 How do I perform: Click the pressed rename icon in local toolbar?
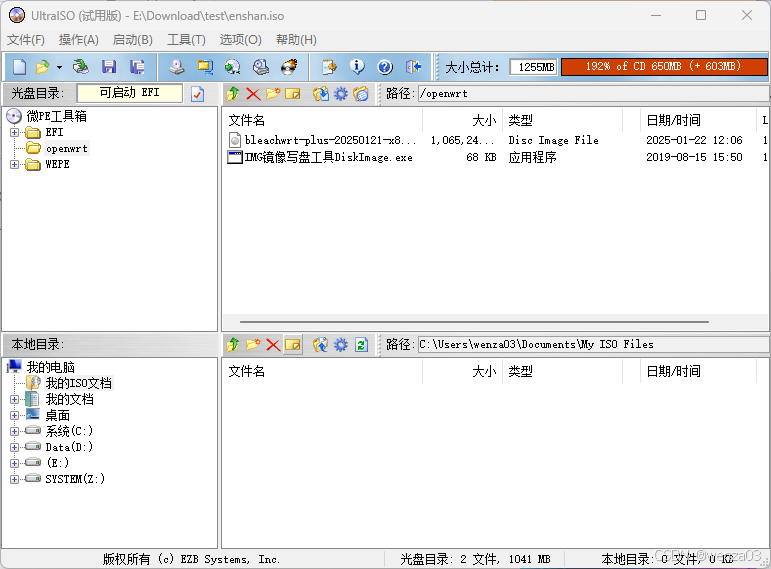(x=293, y=345)
